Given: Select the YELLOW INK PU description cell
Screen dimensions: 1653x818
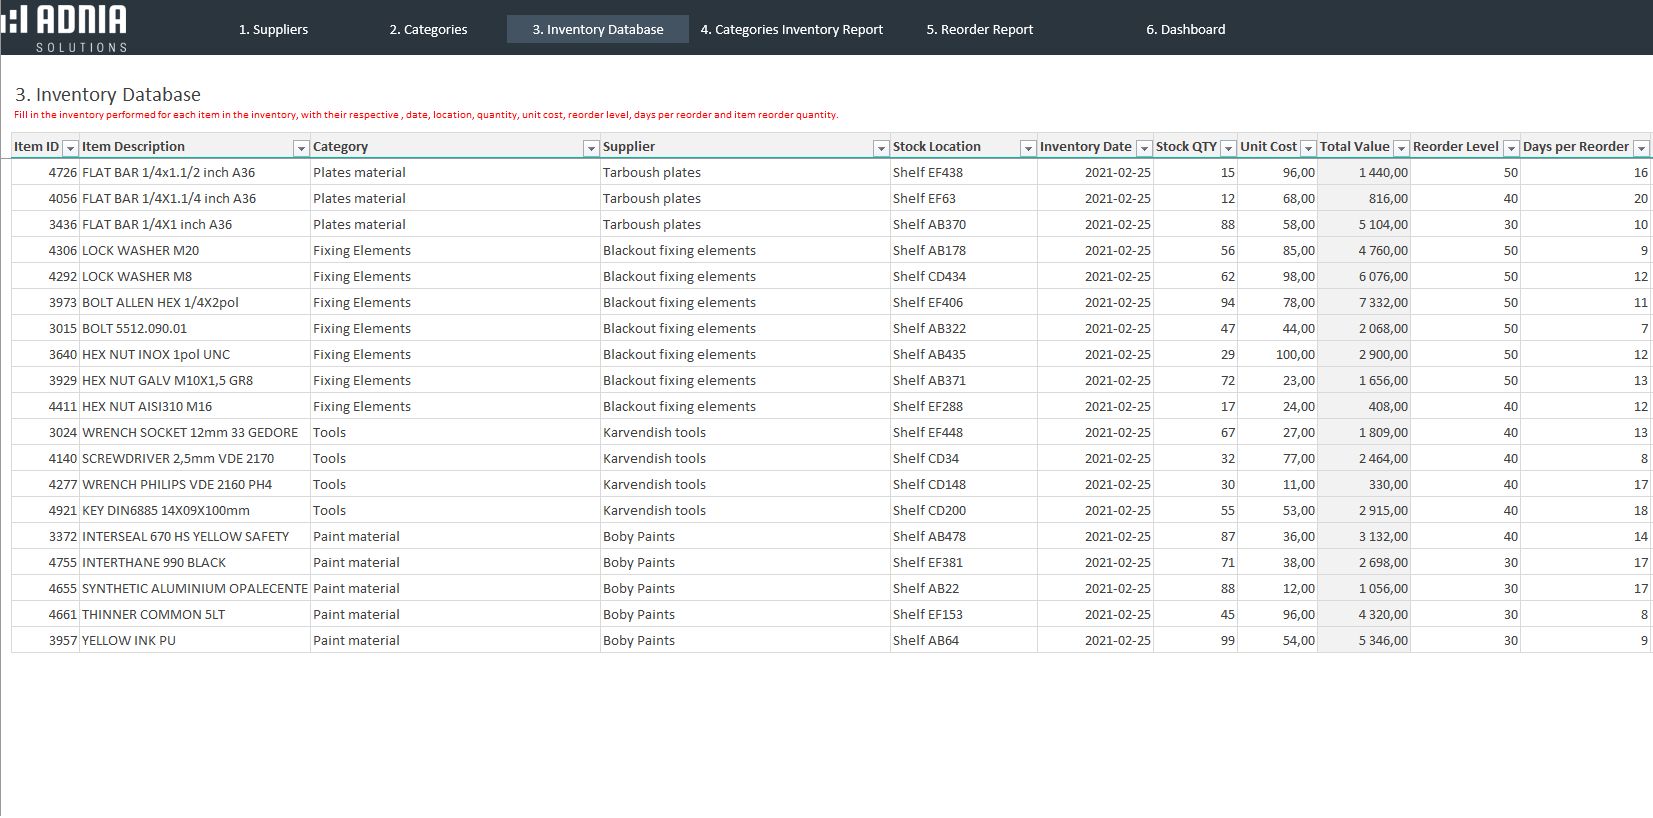Looking at the screenshot, I should pyautogui.click(x=128, y=640).
